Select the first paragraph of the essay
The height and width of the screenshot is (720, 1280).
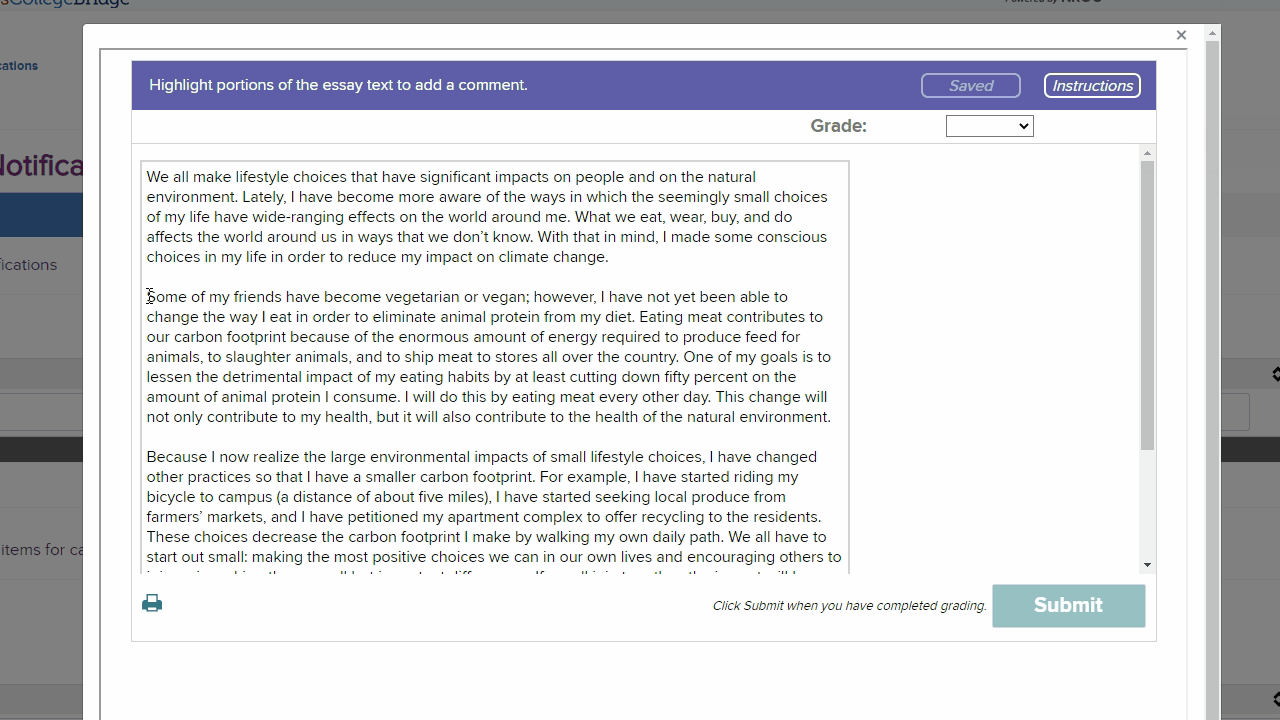click(x=486, y=216)
